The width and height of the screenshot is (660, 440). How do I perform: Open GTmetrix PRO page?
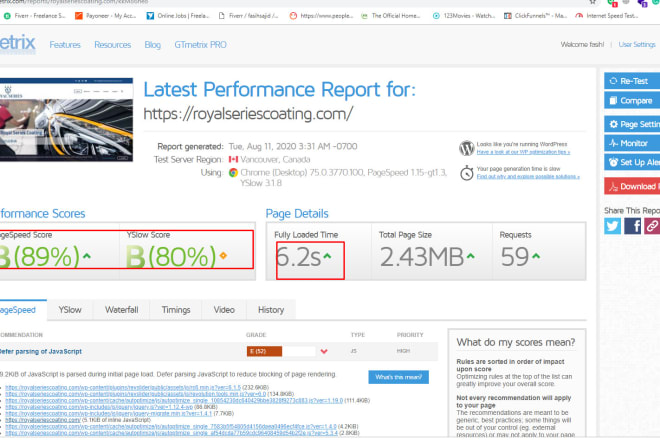click(x=200, y=45)
